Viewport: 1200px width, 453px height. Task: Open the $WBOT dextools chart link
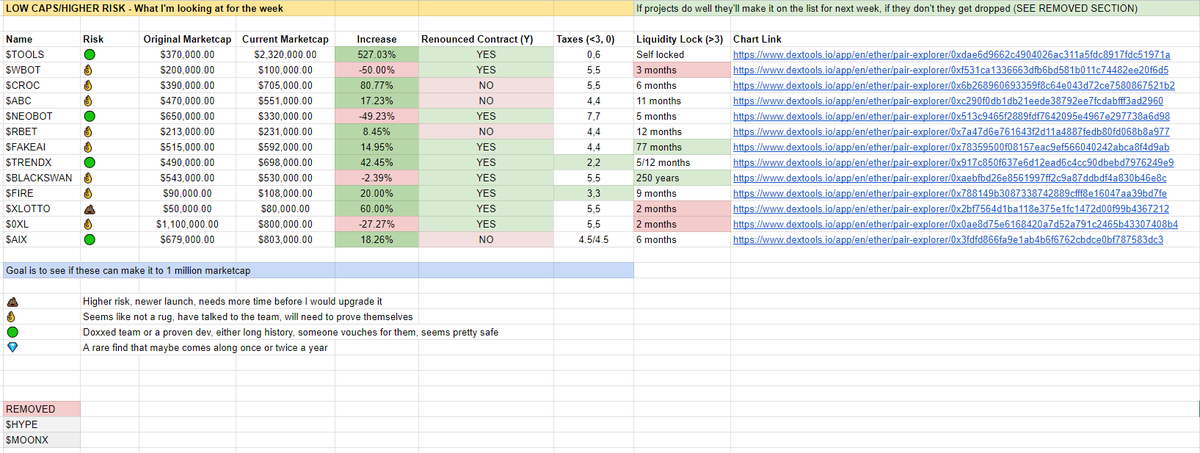point(951,70)
